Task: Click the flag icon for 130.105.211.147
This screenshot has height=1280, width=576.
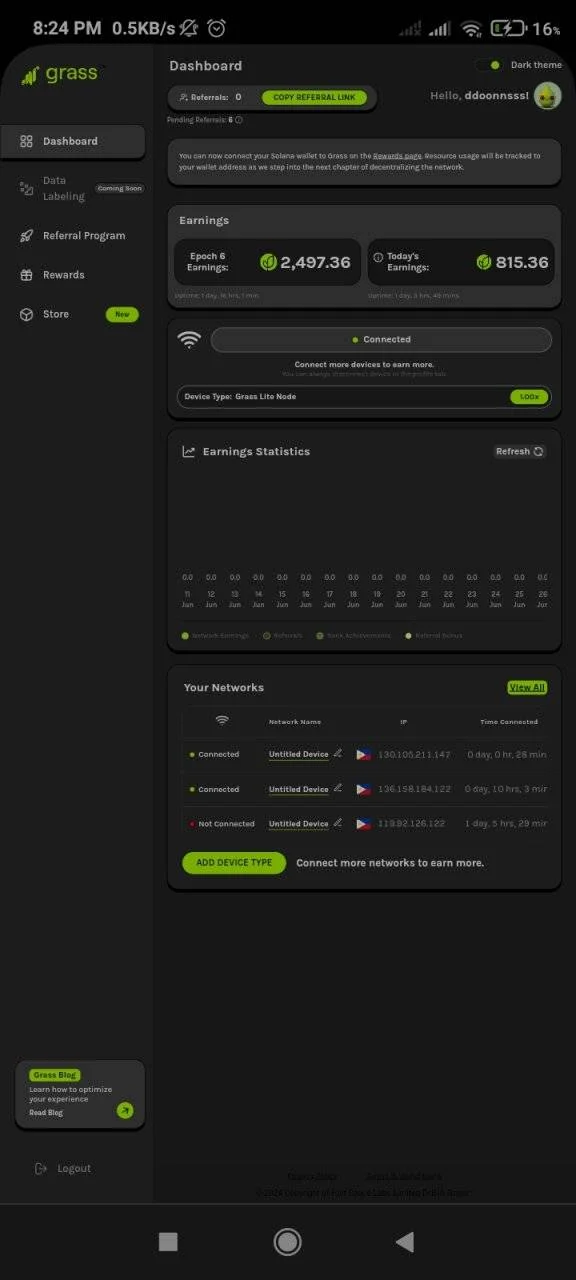Action: tap(363, 754)
